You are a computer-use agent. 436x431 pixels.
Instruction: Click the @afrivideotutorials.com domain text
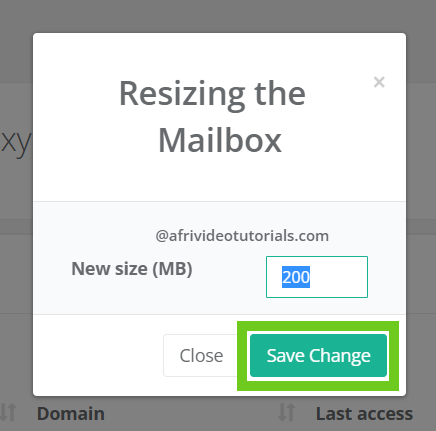click(x=242, y=236)
